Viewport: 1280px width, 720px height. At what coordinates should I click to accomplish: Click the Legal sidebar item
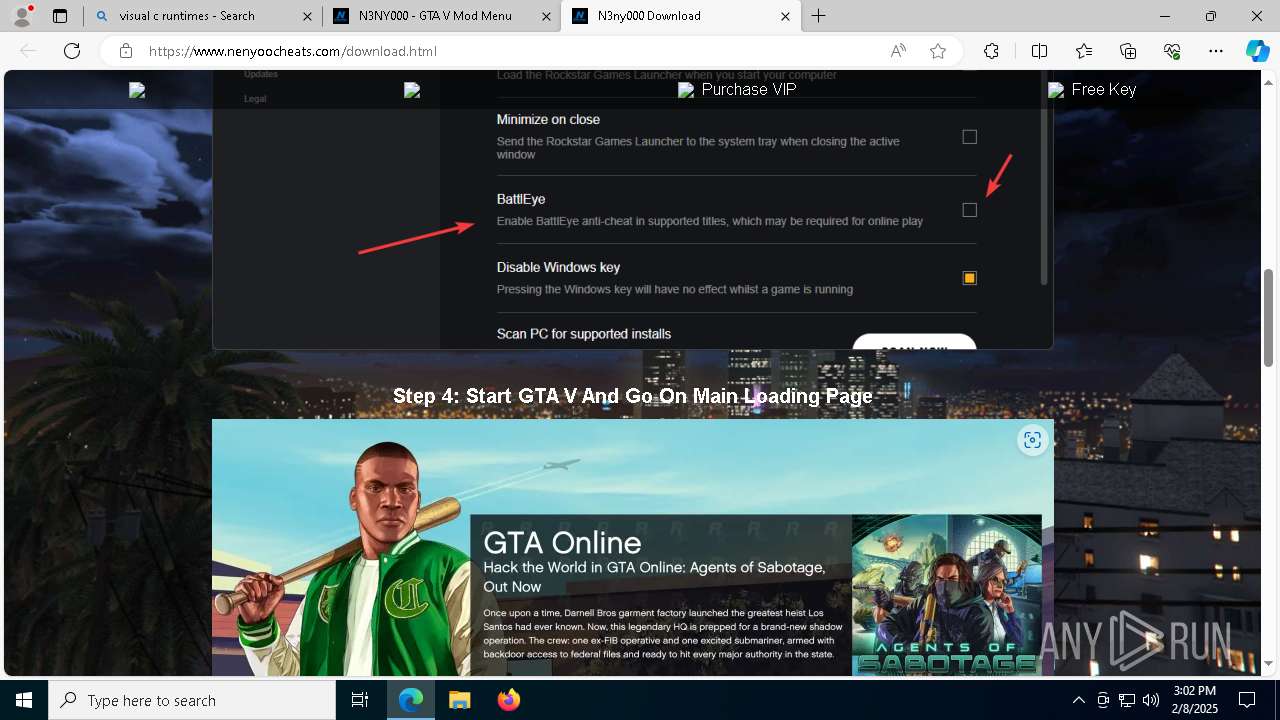point(255,99)
